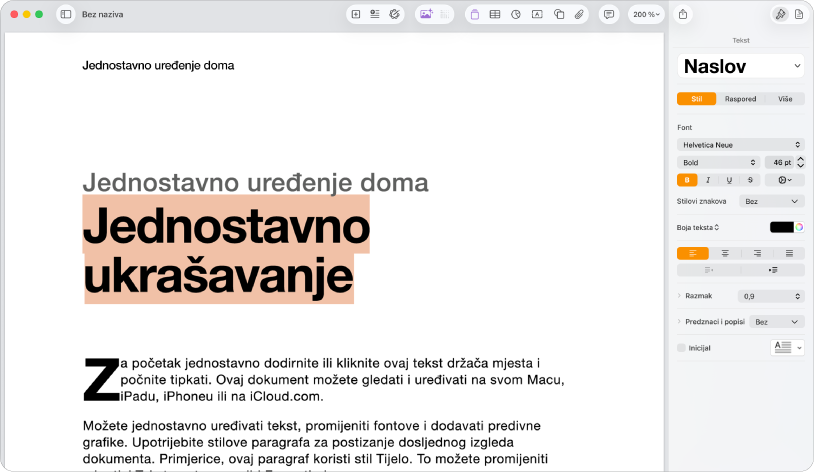Open the Helvetica Neue font dropdown
Image resolution: width=814 pixels, height=473 pixels.
tap(741, 145)
